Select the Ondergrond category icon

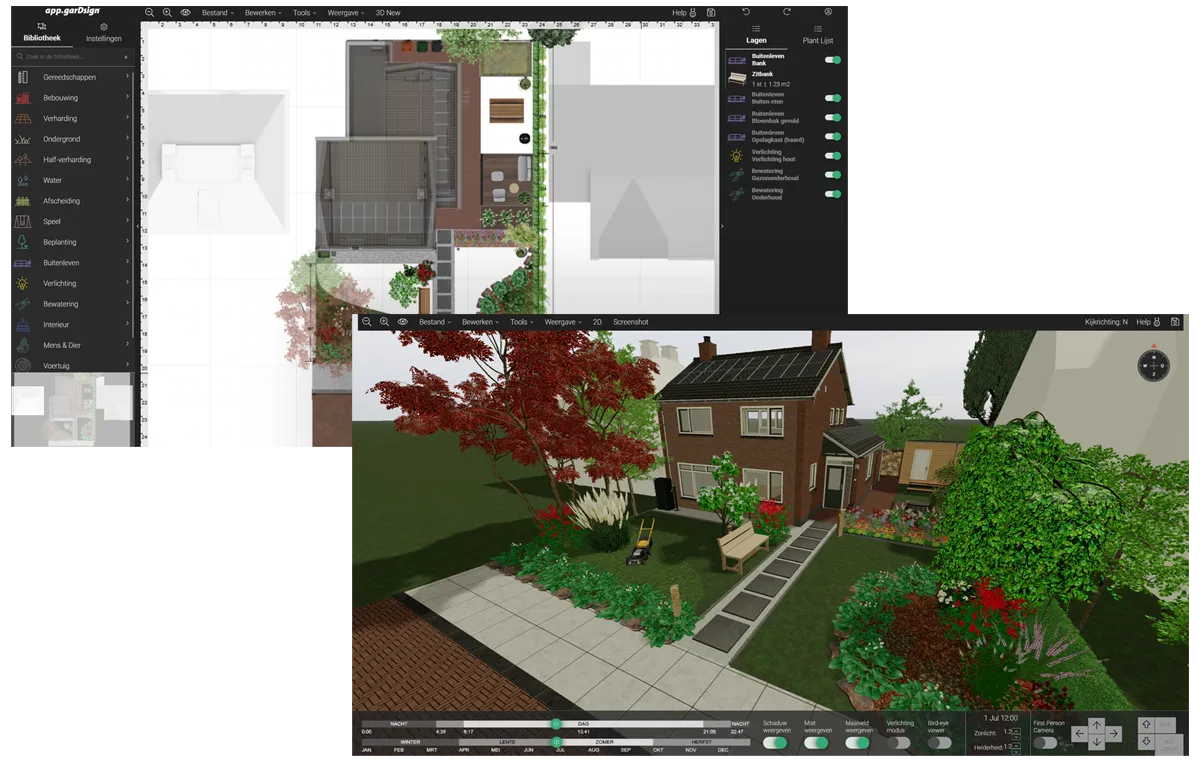[x=23, y=139]
